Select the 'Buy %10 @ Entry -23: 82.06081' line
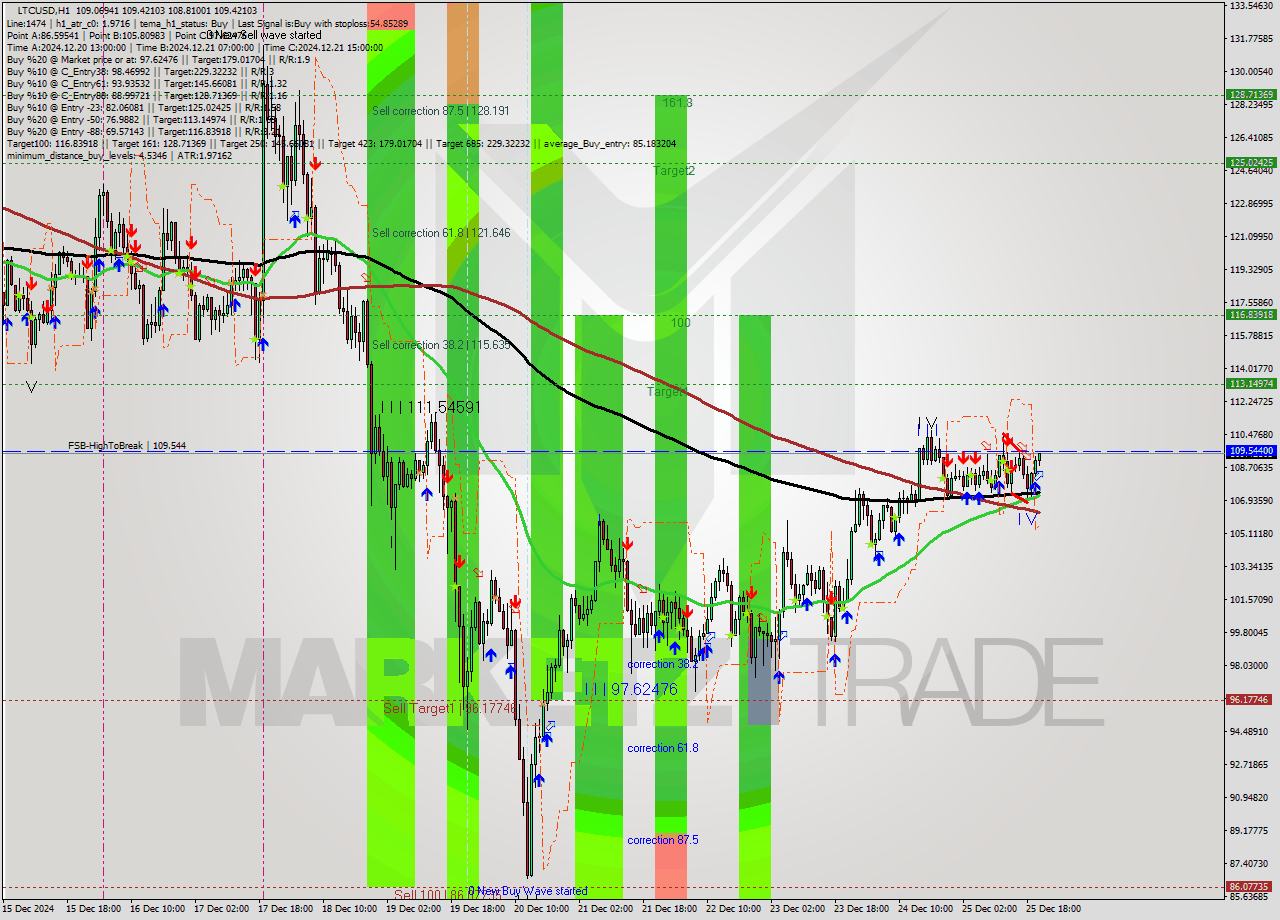This screenshot has width=1280, height=920. pyautogui.click(x=143, y=108)
